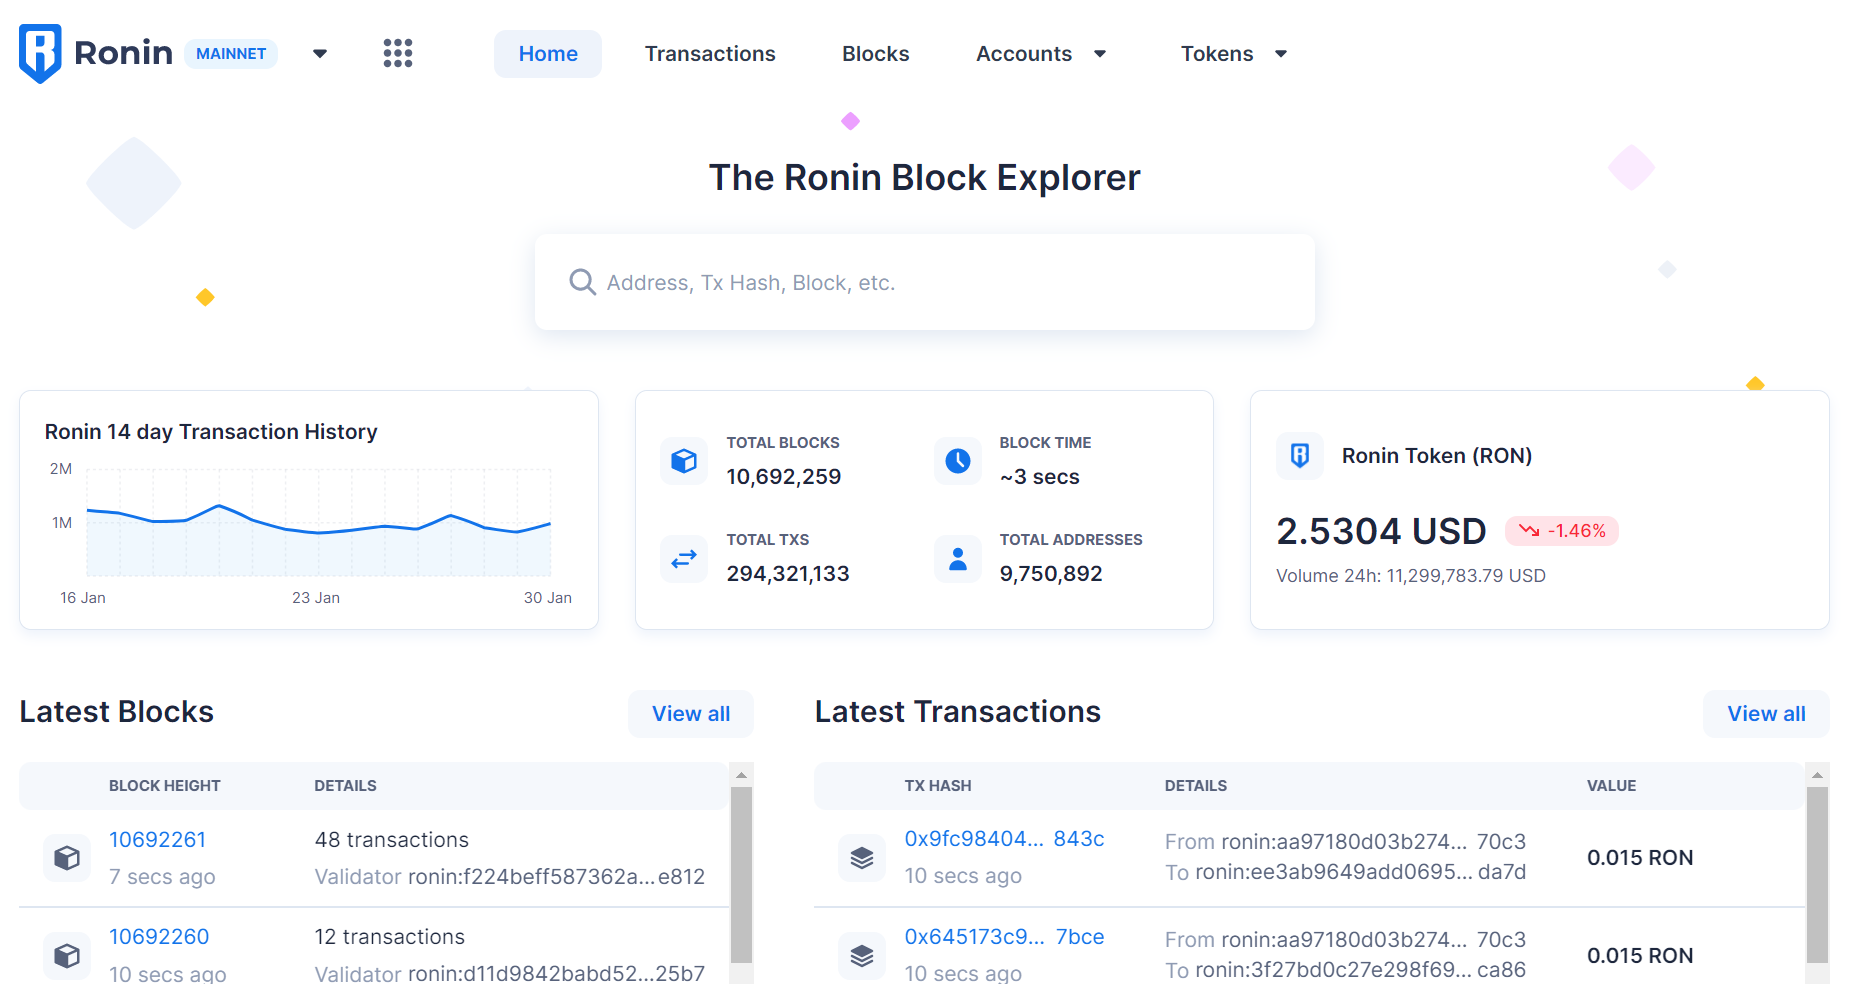Click the Total TXS arrows icon
Screen dimensions: 1849x984
pos(684,559)
